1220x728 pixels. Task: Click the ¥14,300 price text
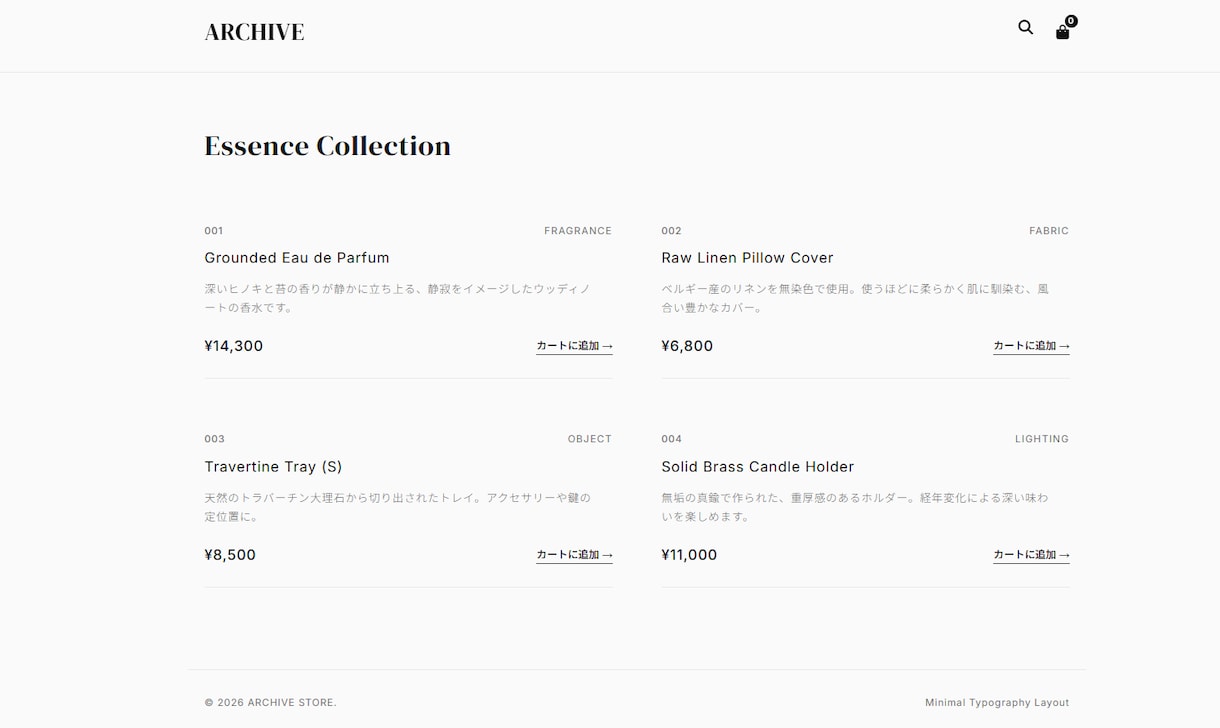(234, 346)
